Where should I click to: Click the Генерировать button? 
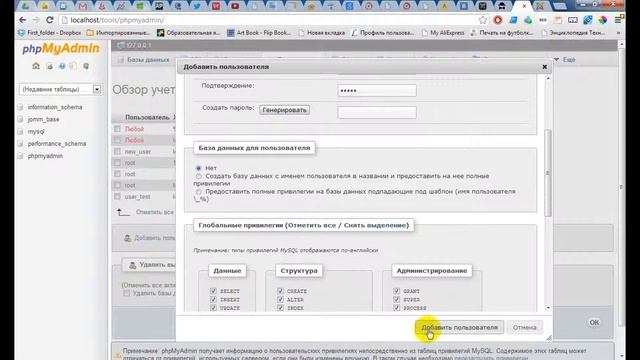284,110
